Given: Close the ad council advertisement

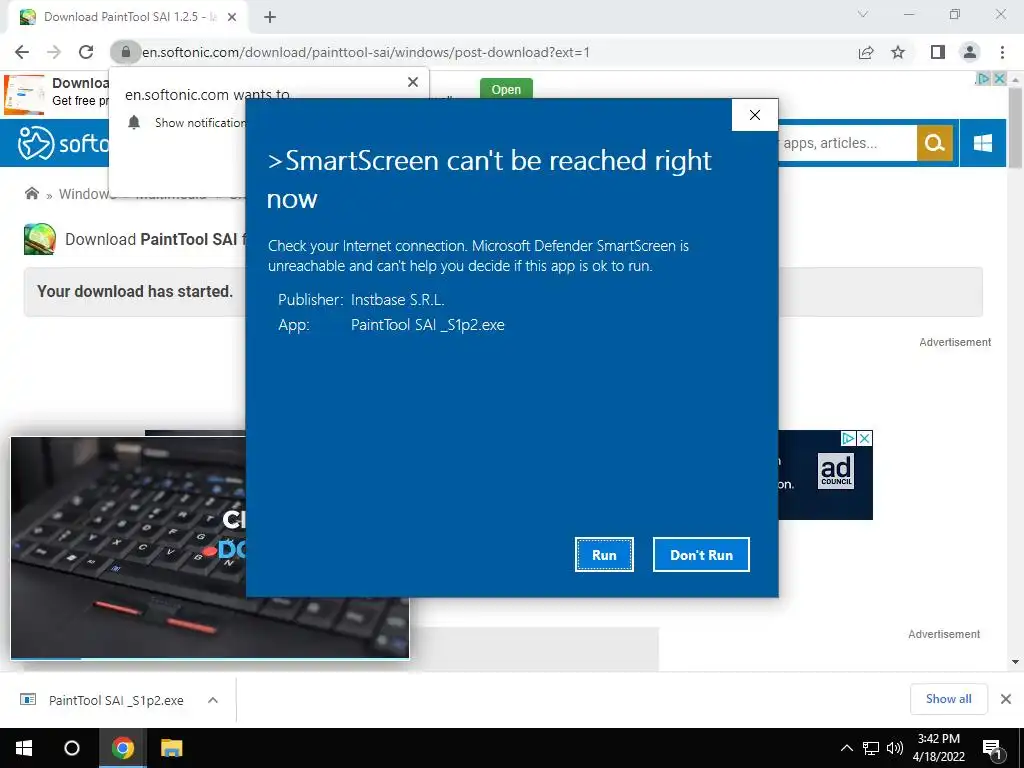Looking at the screenshot, I should (864, 438).
